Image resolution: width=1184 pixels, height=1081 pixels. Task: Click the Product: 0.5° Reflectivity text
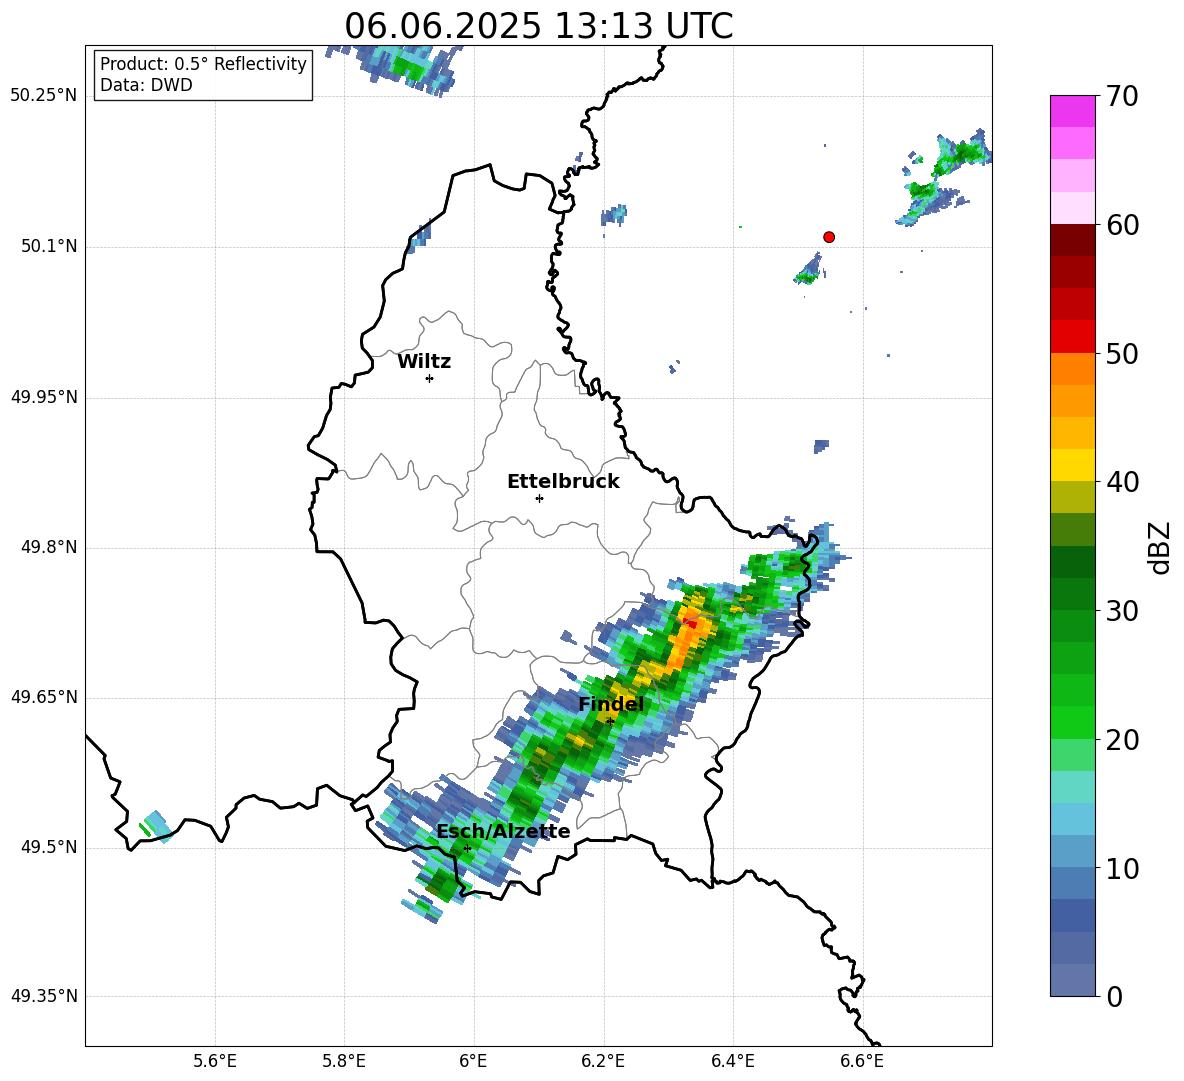(x=203, y=64)
